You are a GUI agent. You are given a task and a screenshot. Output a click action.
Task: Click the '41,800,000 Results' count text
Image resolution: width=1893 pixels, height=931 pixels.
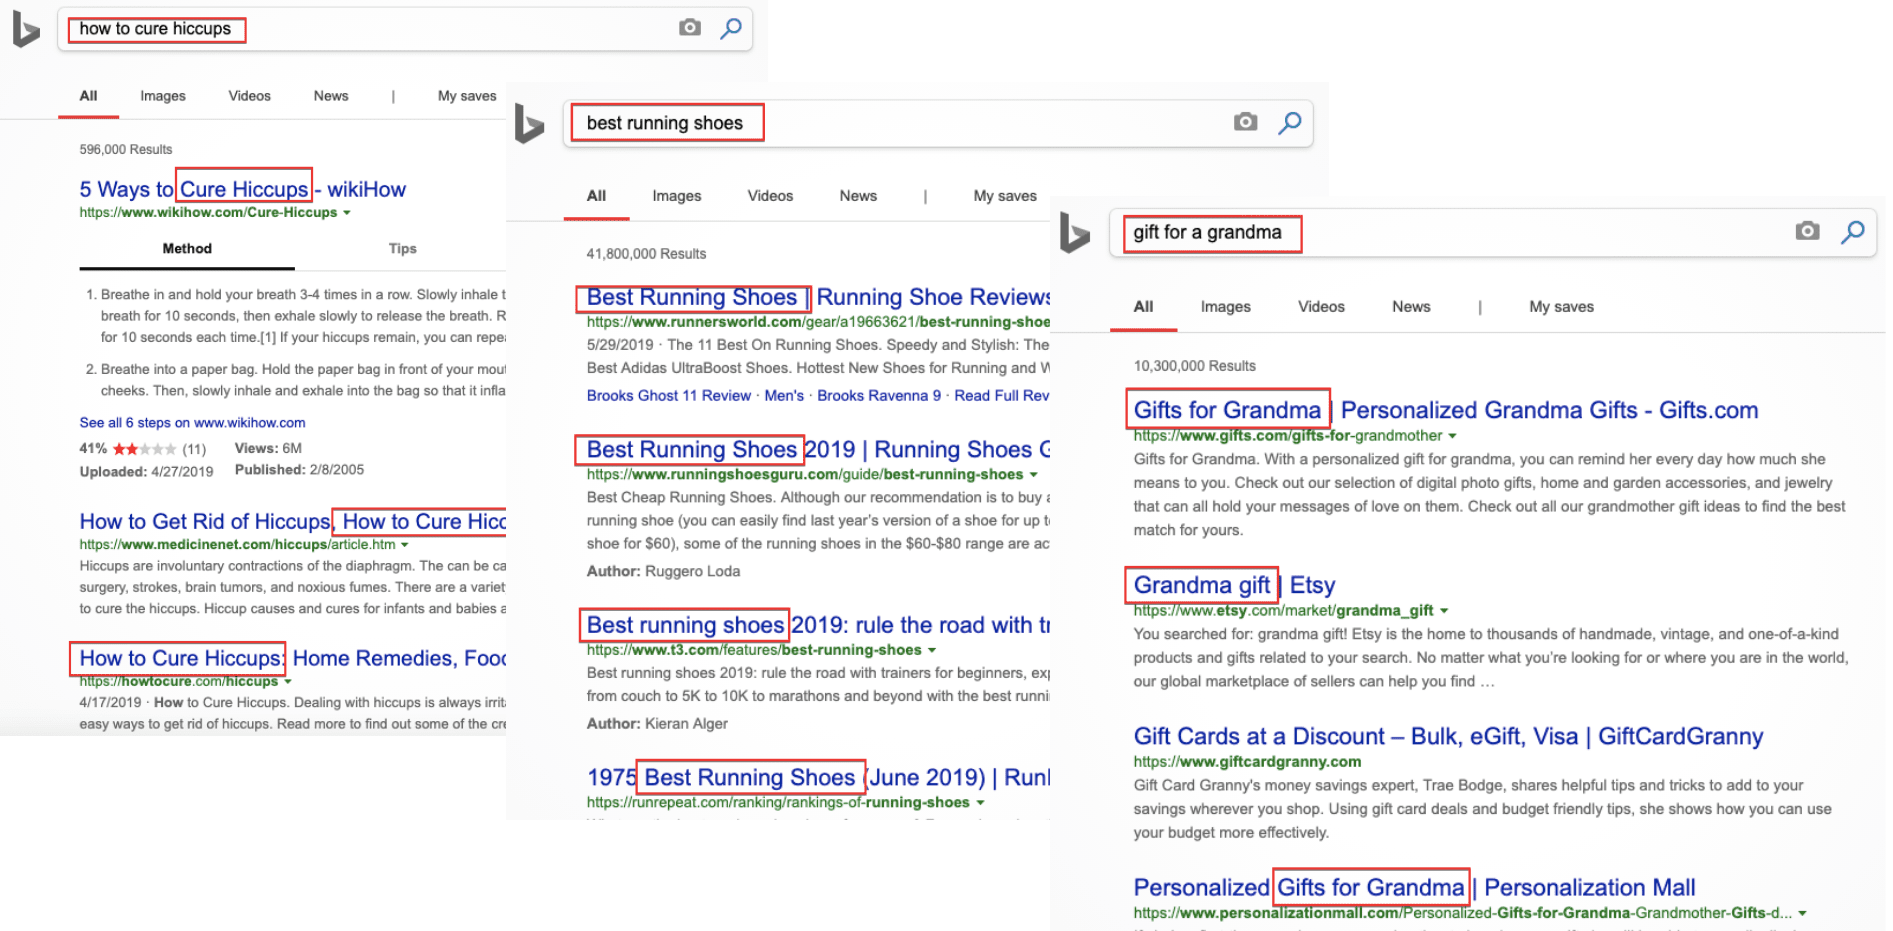tap(646, 254)
